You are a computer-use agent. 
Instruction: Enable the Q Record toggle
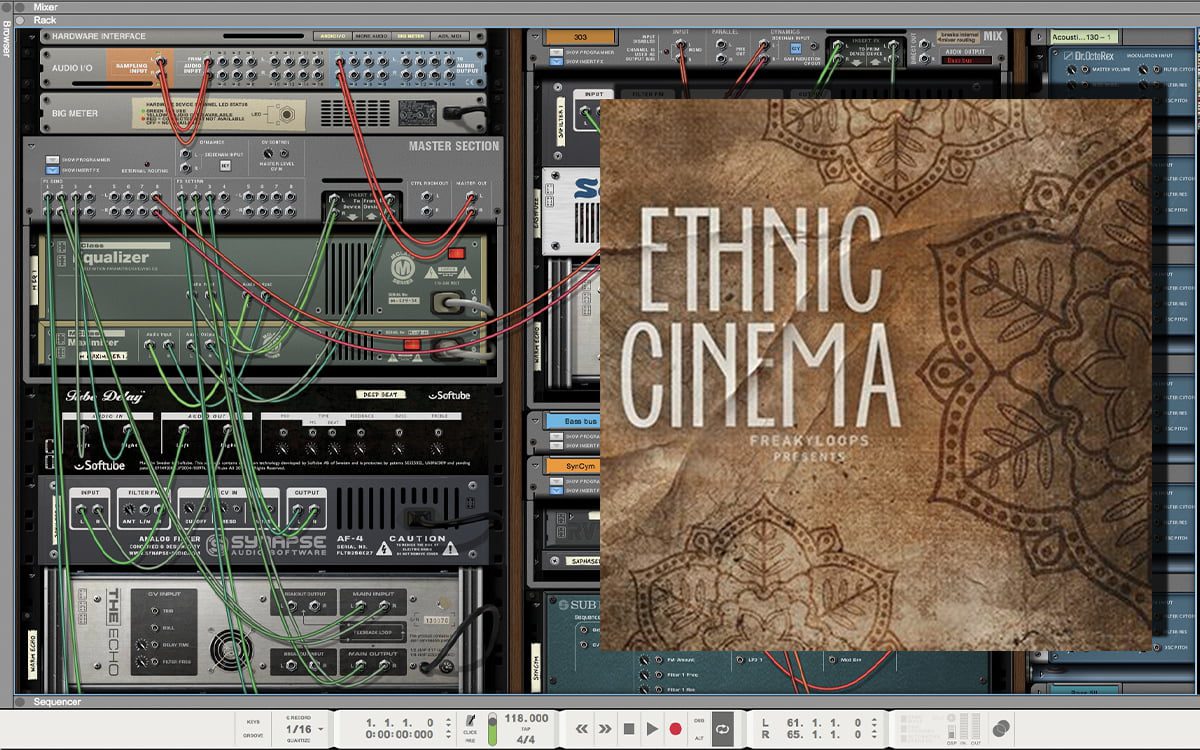(298, 719)
